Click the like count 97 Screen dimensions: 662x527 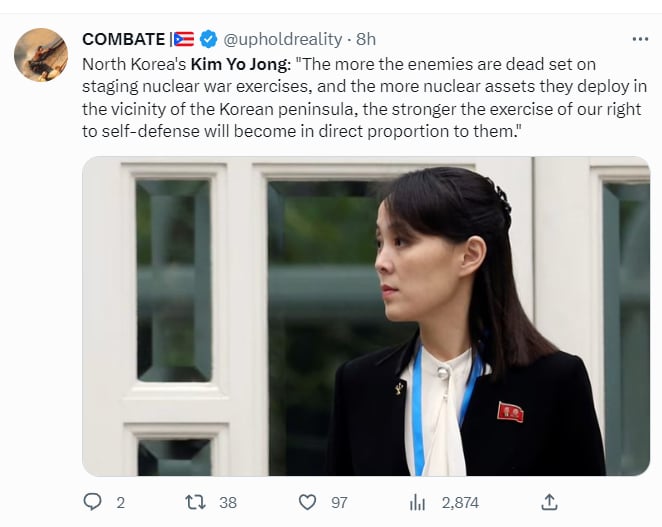(x=339, y=503)
